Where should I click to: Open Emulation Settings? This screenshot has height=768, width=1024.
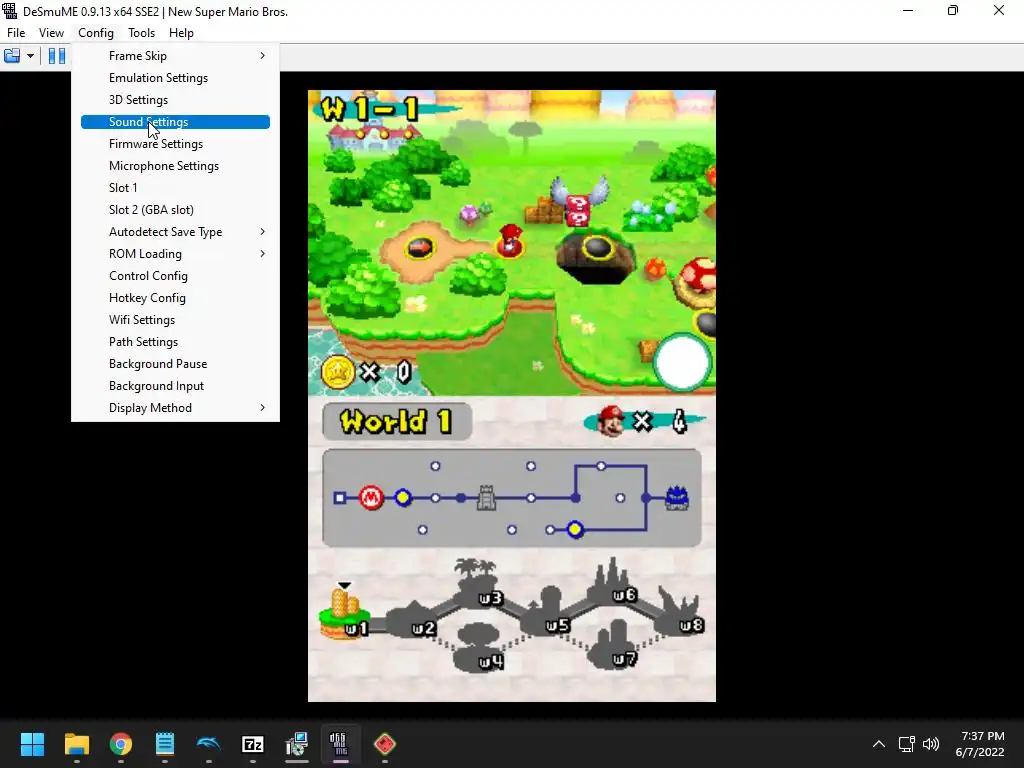point(175,78)
